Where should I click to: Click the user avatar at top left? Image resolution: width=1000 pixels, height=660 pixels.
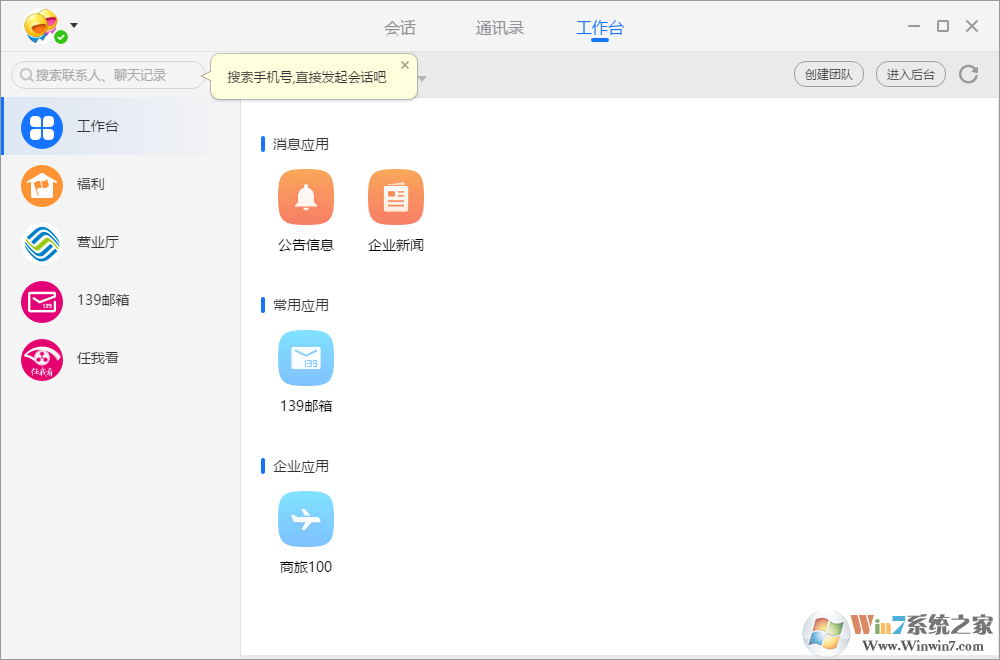tap(43, 26)
